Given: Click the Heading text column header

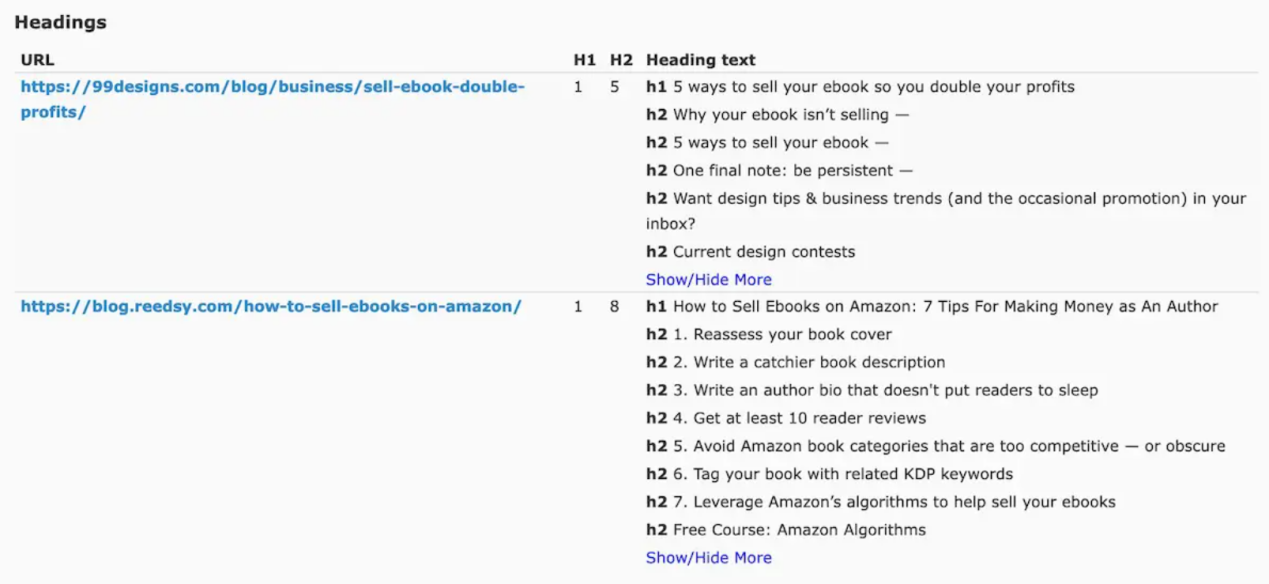Looking at the screenshot, I should [700, 60].
